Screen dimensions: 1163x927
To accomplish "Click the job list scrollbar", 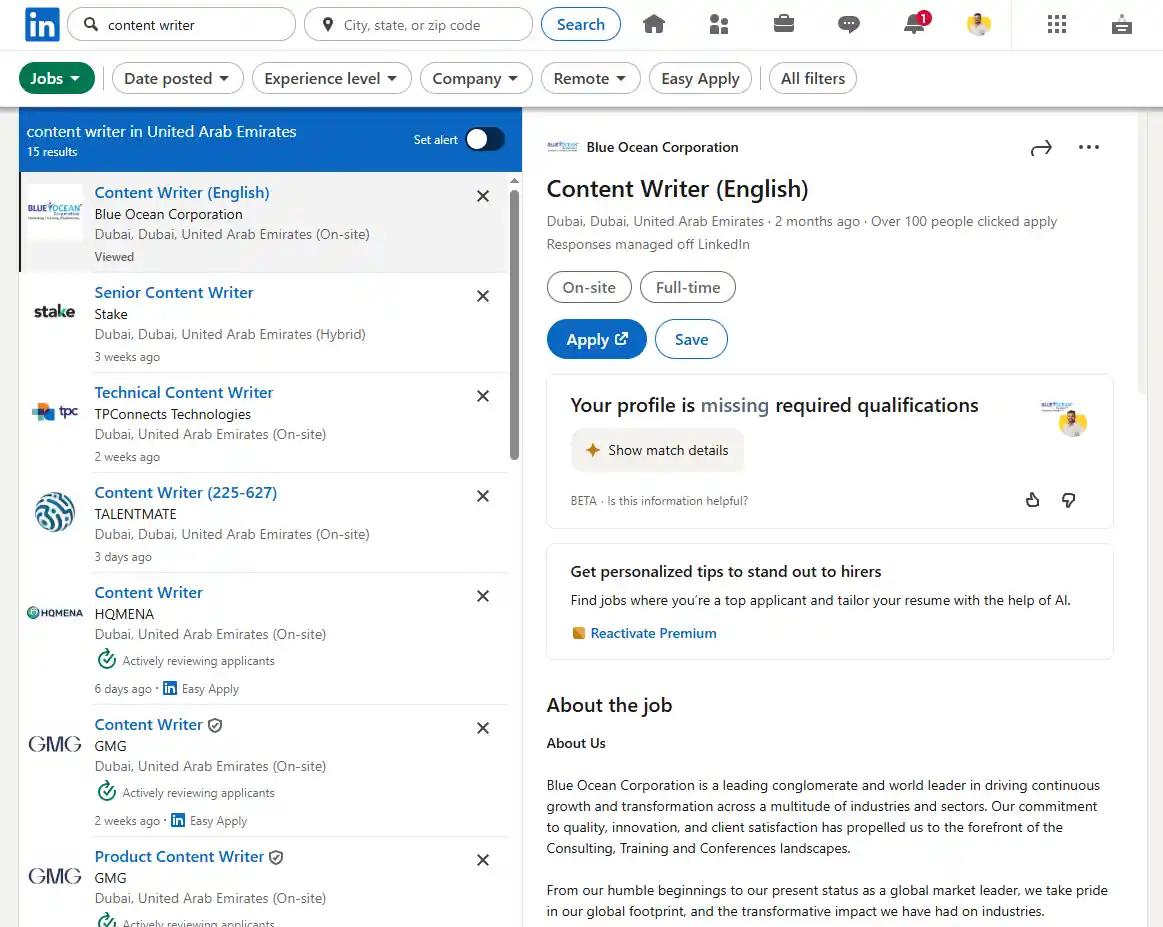I will [515, 325].
